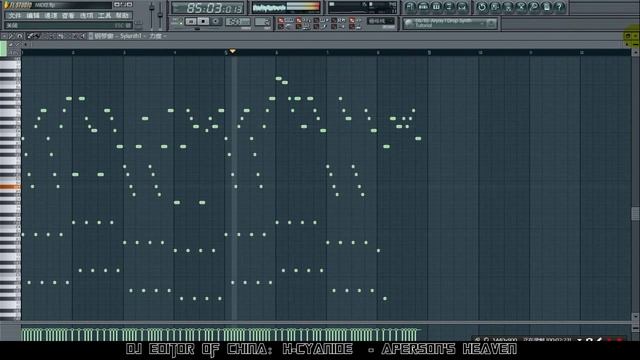Select the highest note in piano roll
This screenshot has width=640, height=360.
[x=278, y=78]
